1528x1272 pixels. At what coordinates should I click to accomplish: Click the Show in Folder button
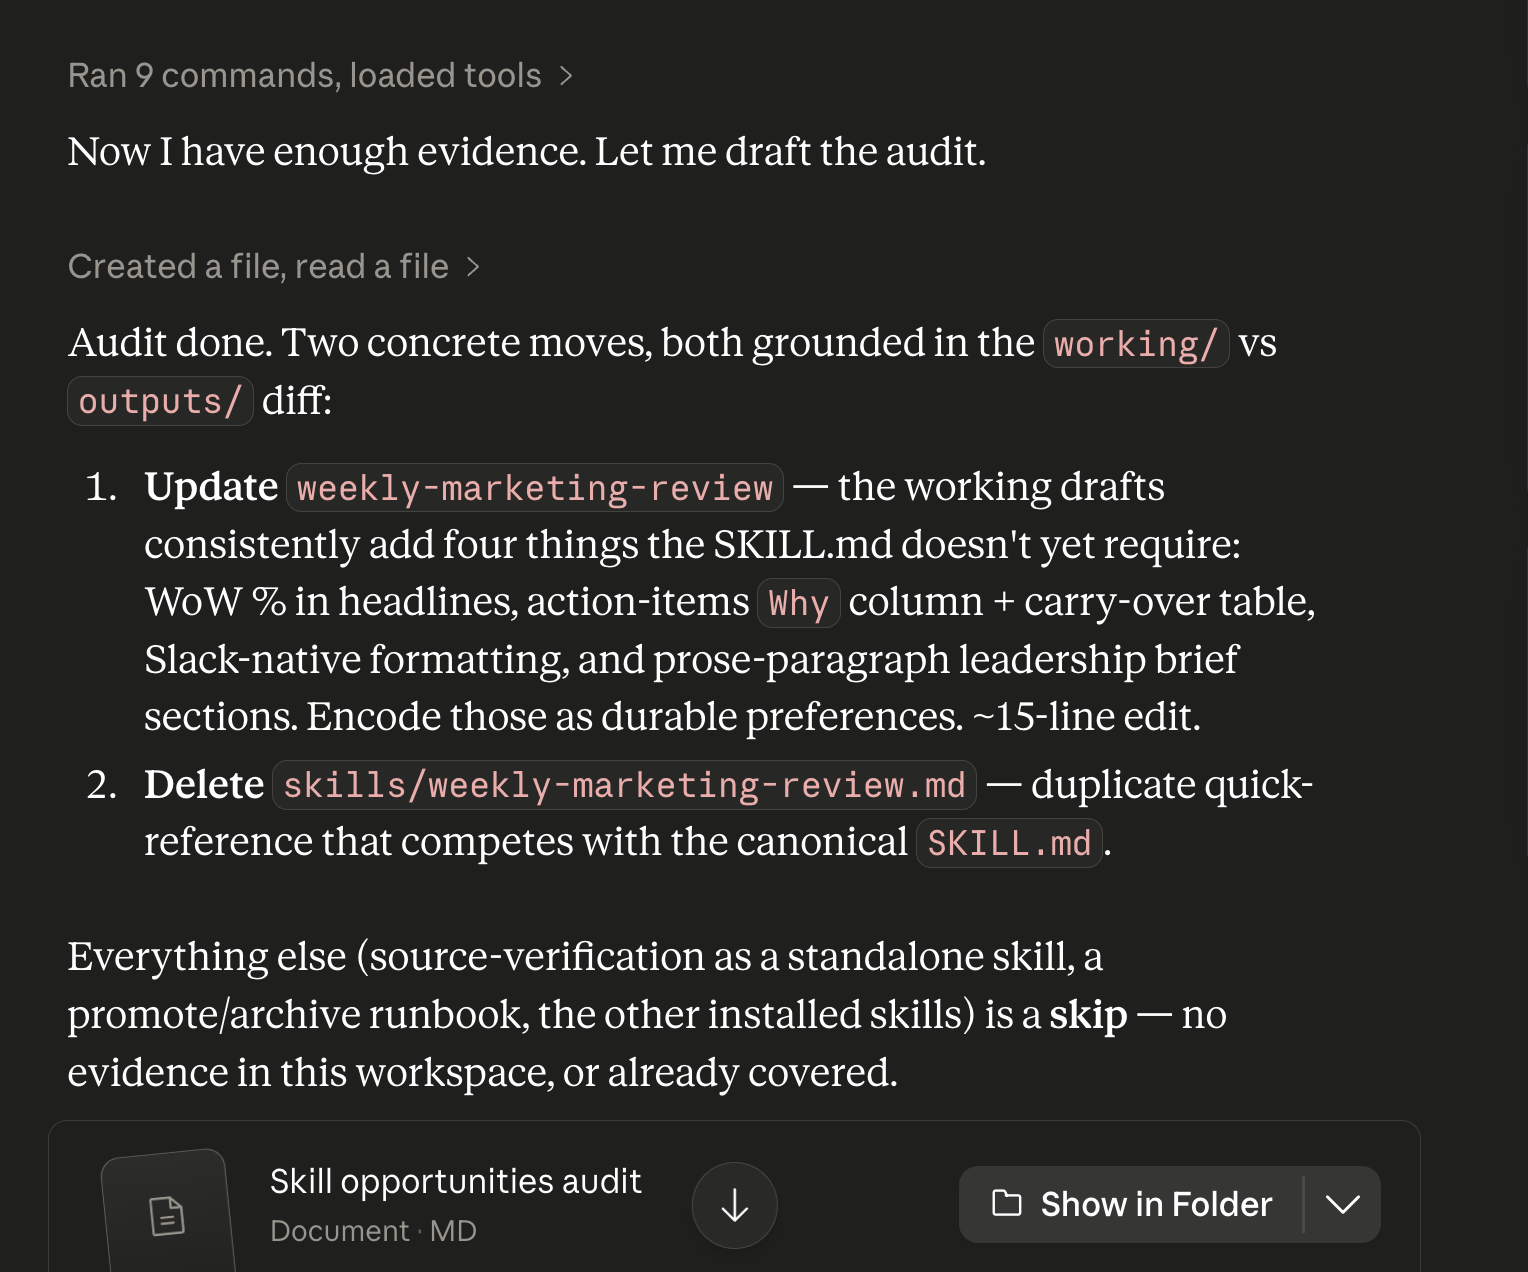pos(1131,1204)
